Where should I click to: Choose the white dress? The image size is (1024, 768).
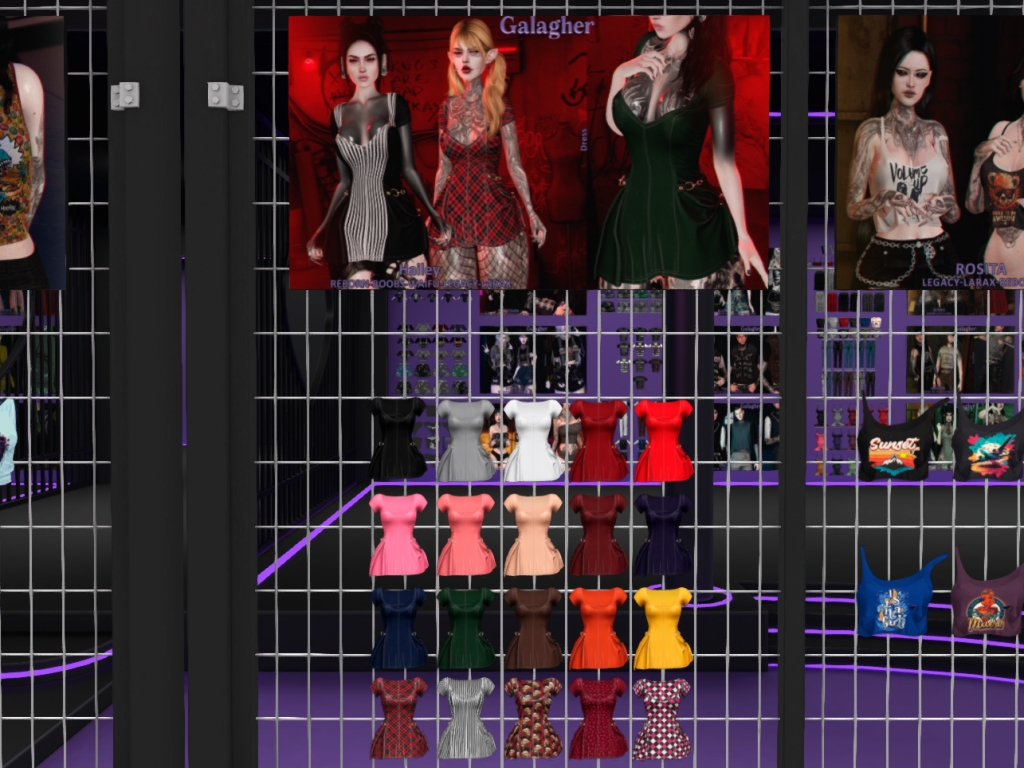[533, 440]
